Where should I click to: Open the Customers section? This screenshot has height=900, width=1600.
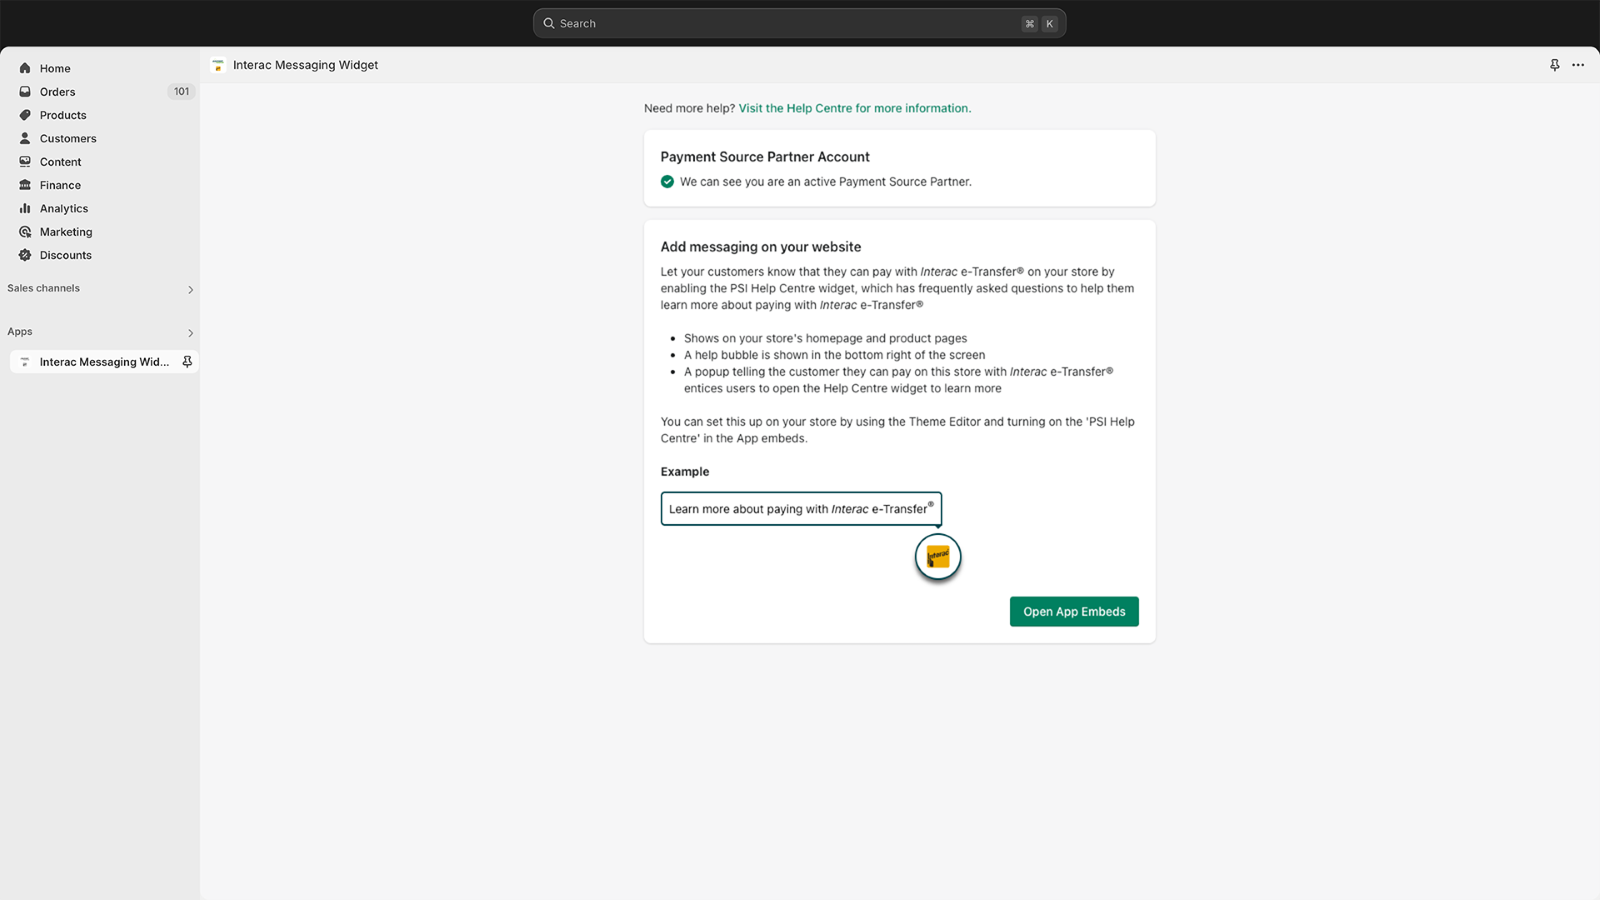point(67,138)
